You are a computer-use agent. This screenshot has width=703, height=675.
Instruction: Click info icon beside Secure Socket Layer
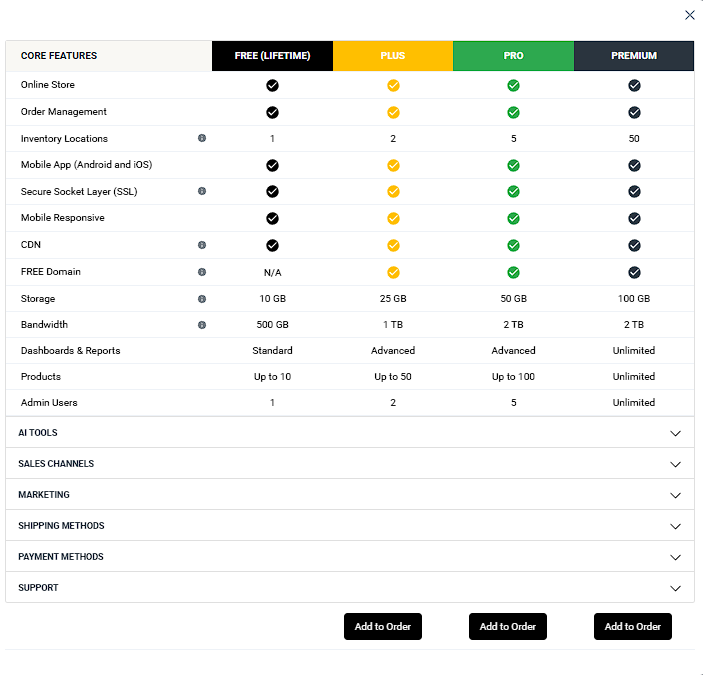pos(202,191)
